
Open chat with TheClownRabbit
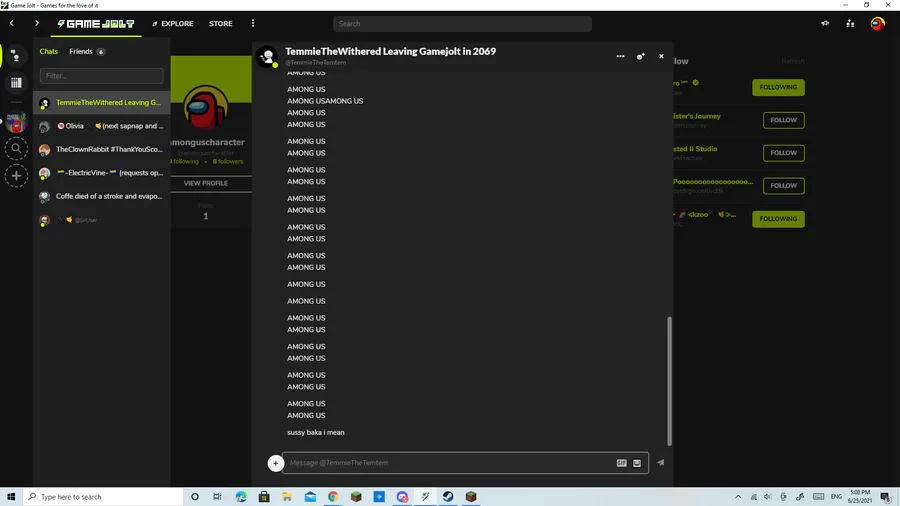(x=102, y=150)
